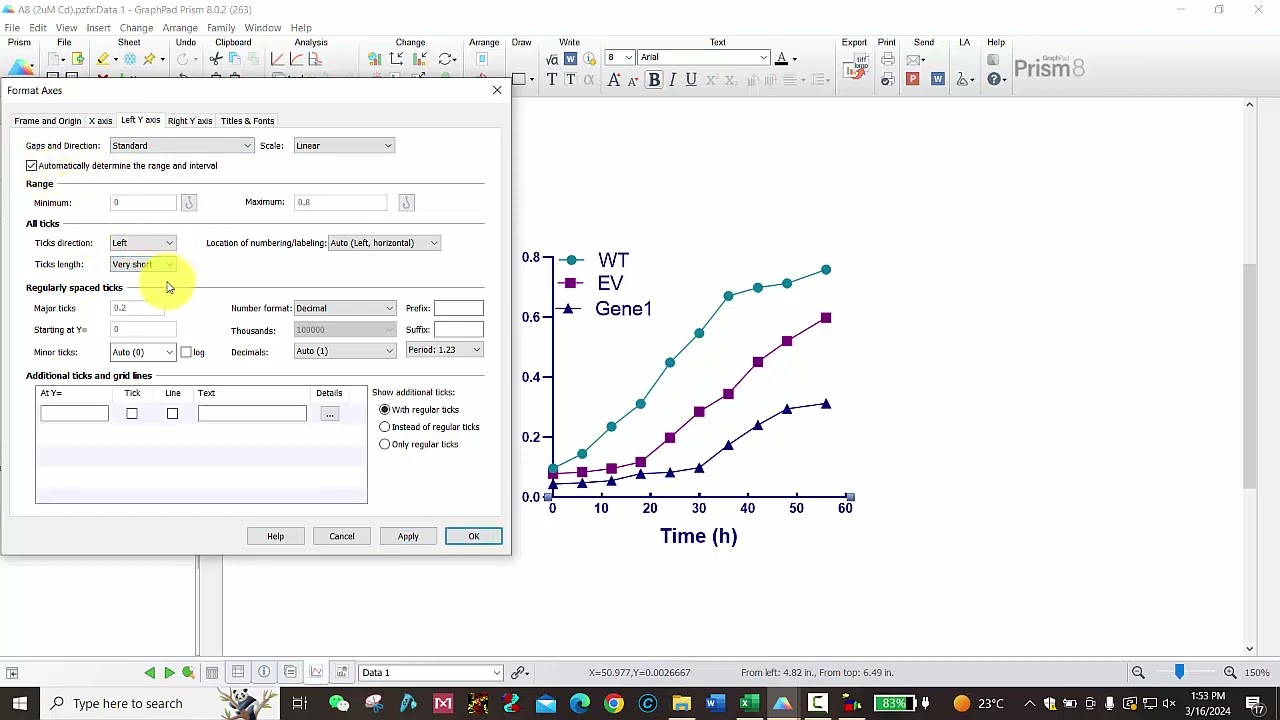This screenshot has width=1280, height=720.
Task: Enable the log checkbox for minor ticks
Action: pos(186,352)
